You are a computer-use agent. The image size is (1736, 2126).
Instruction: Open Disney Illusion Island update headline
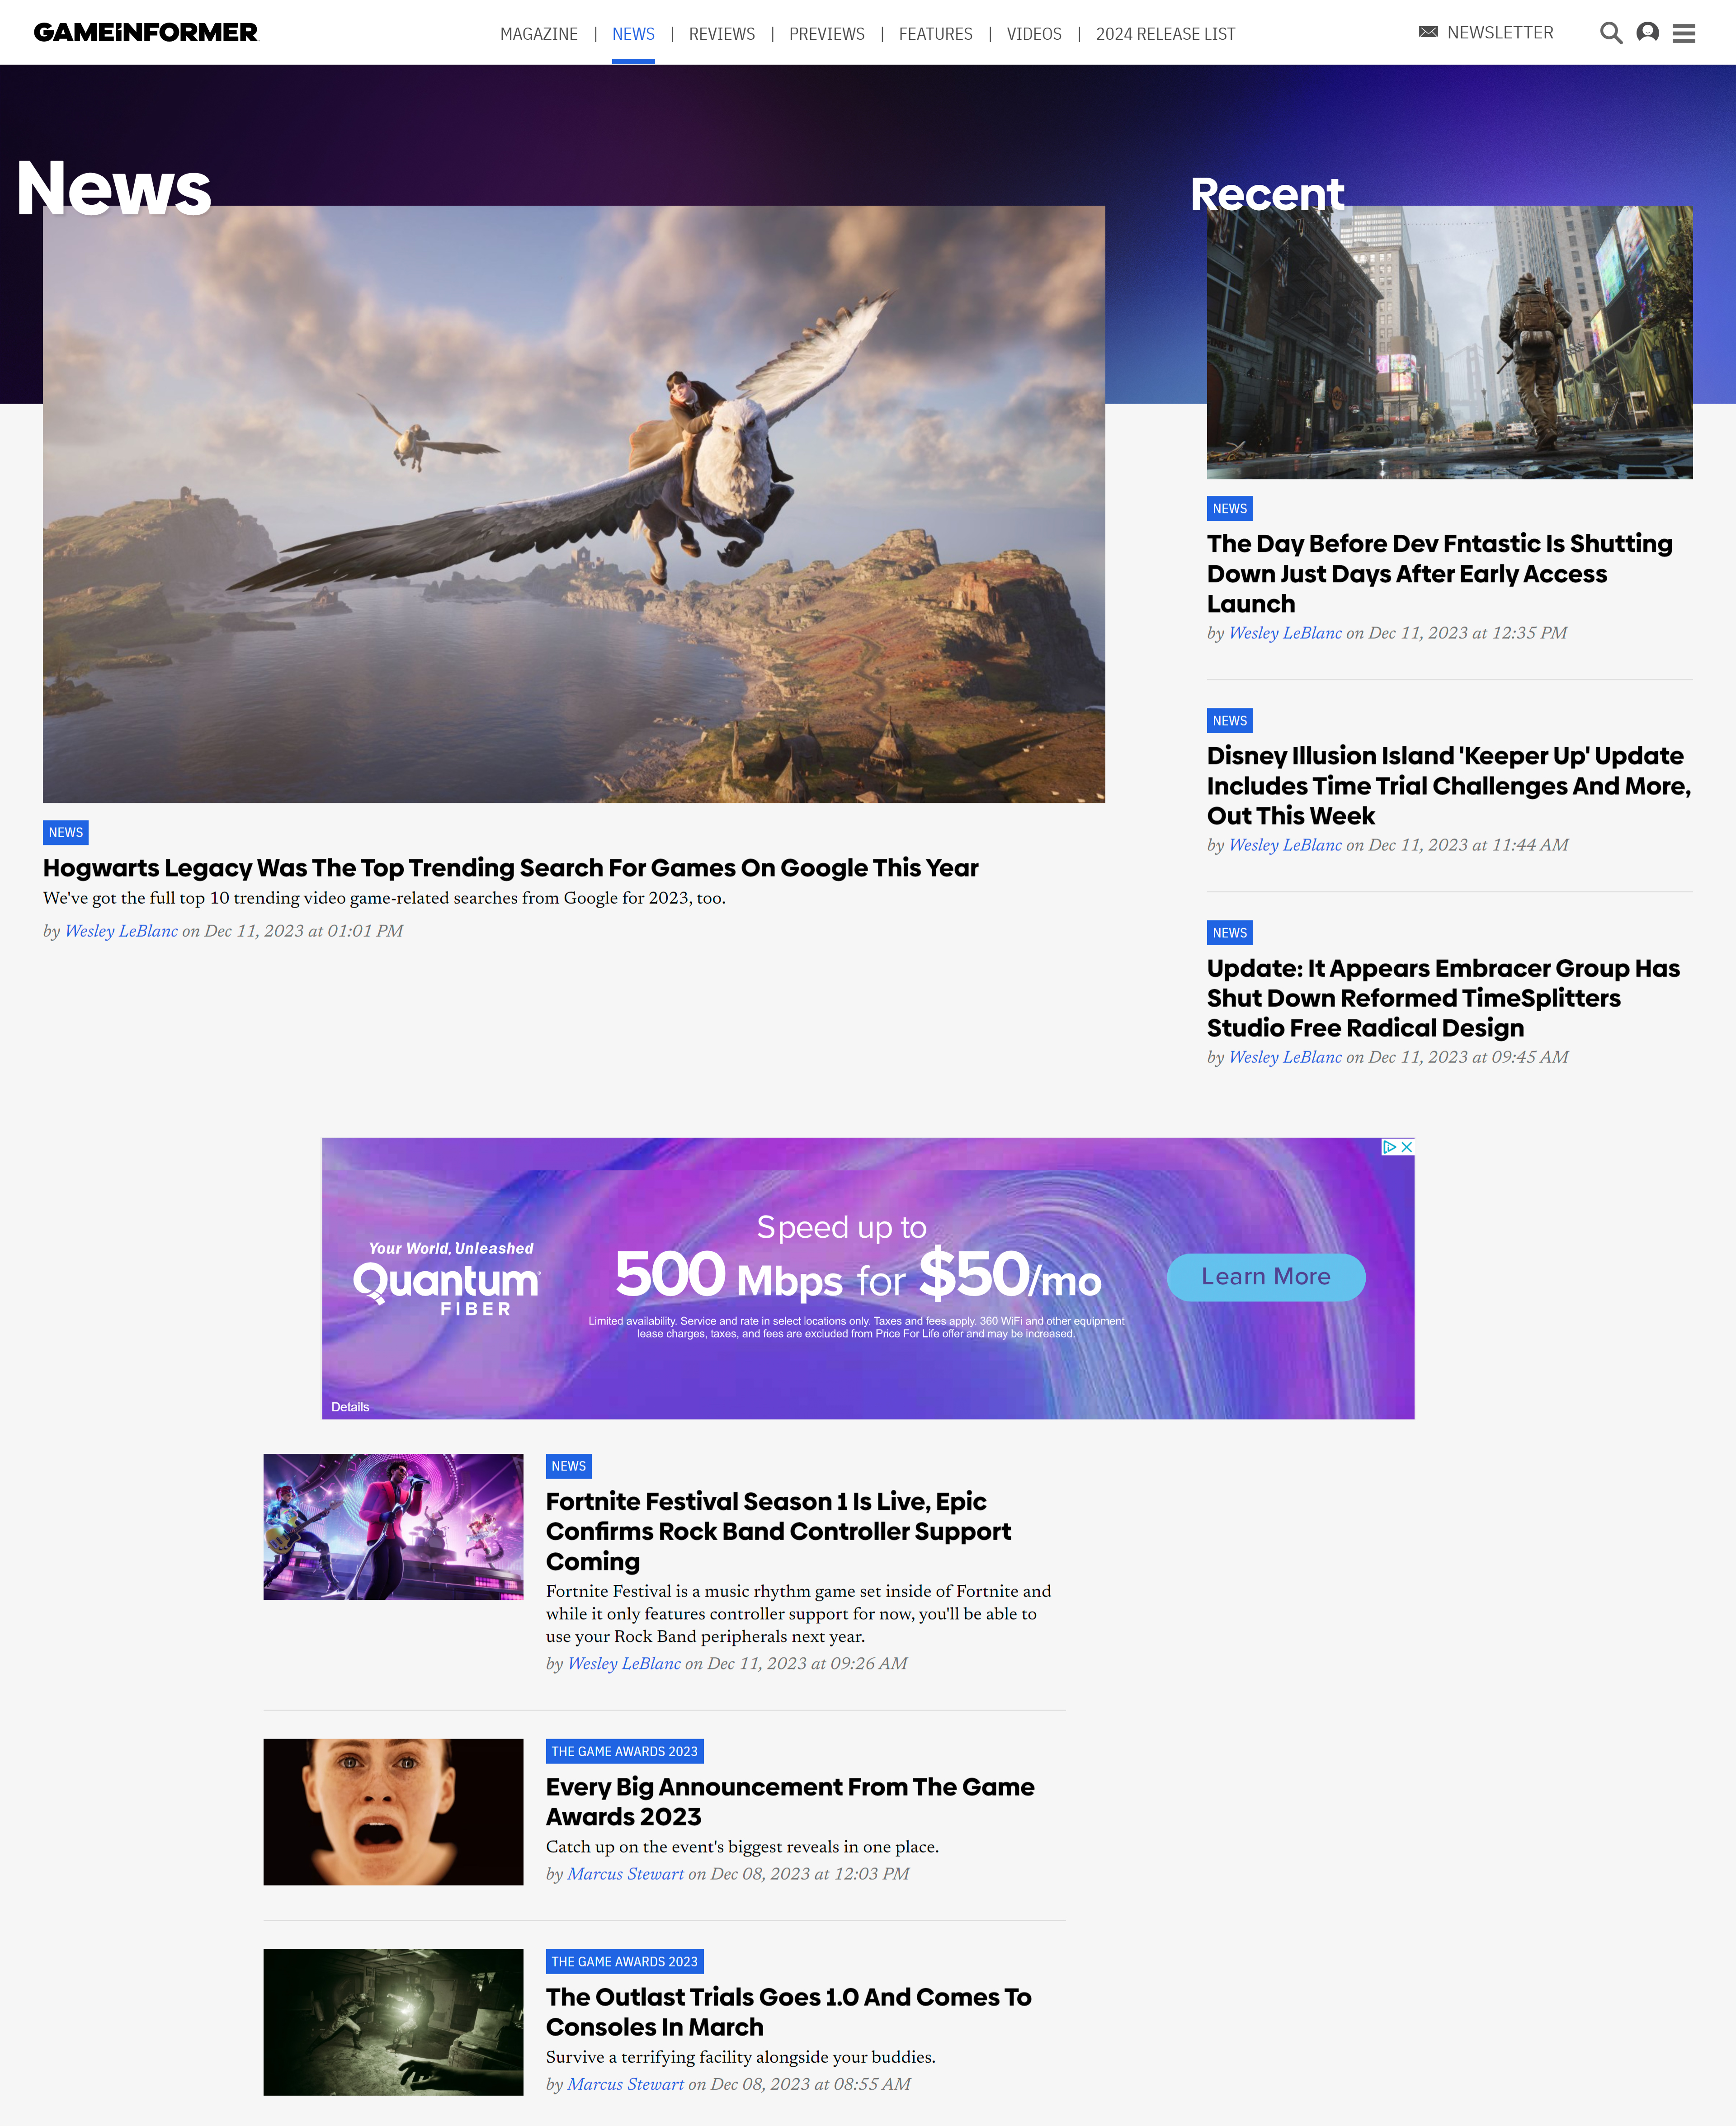(x=1448, y=785)
